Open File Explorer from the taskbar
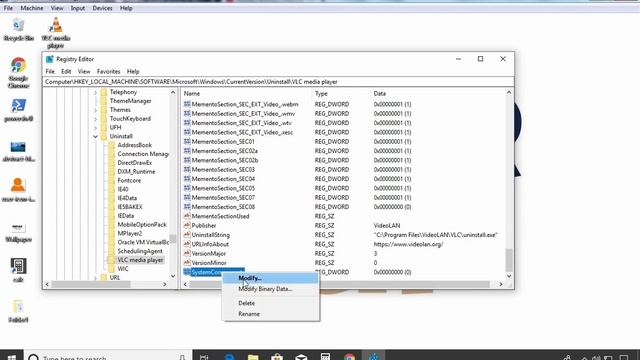This screenshot has width=640, height=360. pos(253,357)
